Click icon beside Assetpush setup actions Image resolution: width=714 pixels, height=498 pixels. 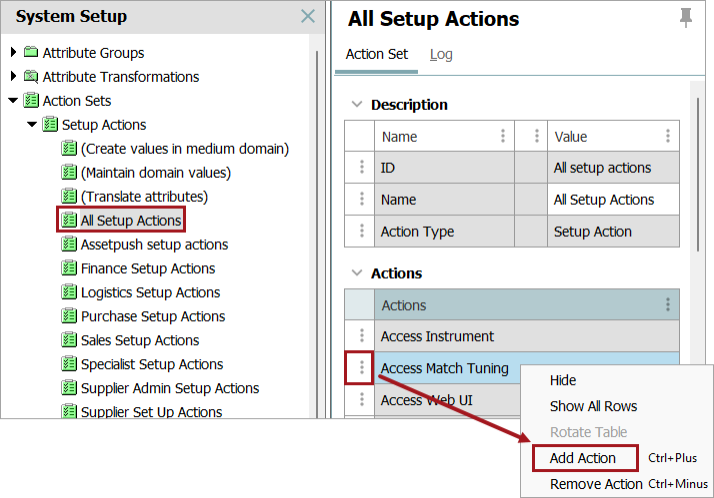point(69,244)
